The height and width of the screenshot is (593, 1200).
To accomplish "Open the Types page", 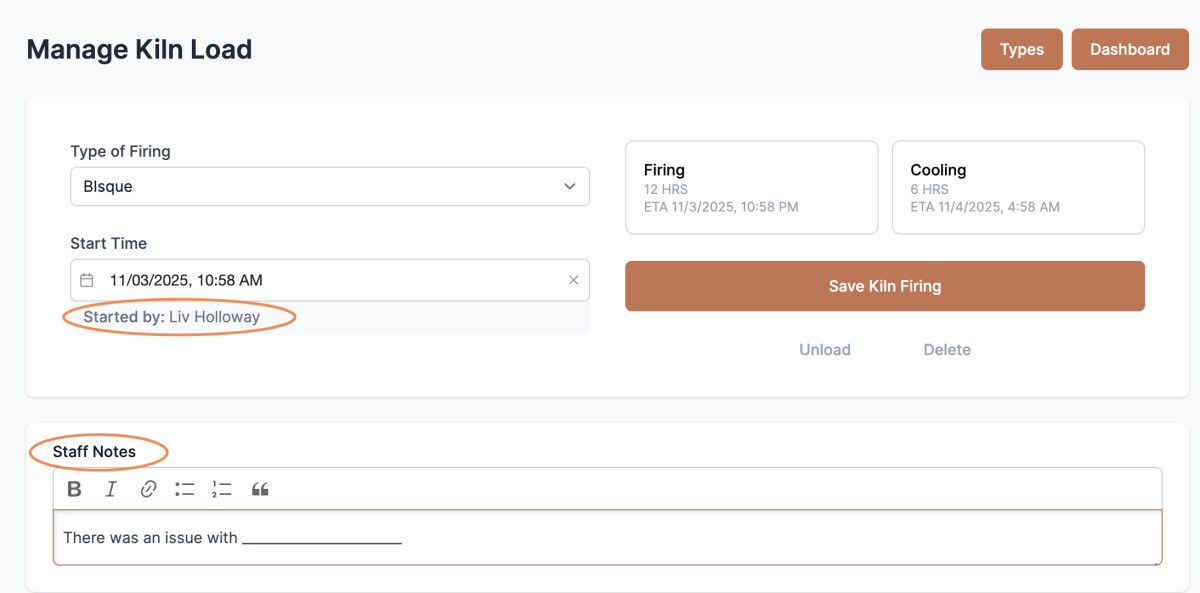I will pyautogui.click(x=1021, y=49).
